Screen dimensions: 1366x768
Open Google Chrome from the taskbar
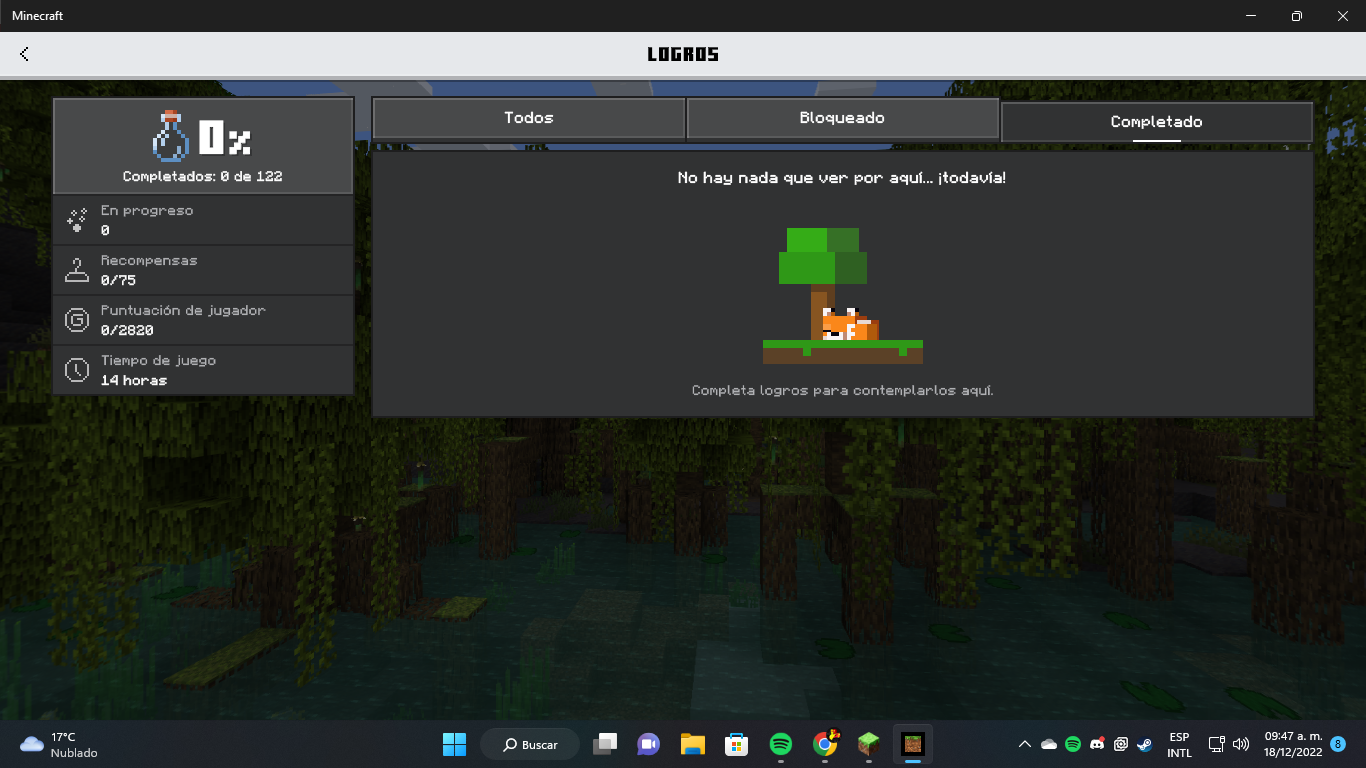point(825,744)
